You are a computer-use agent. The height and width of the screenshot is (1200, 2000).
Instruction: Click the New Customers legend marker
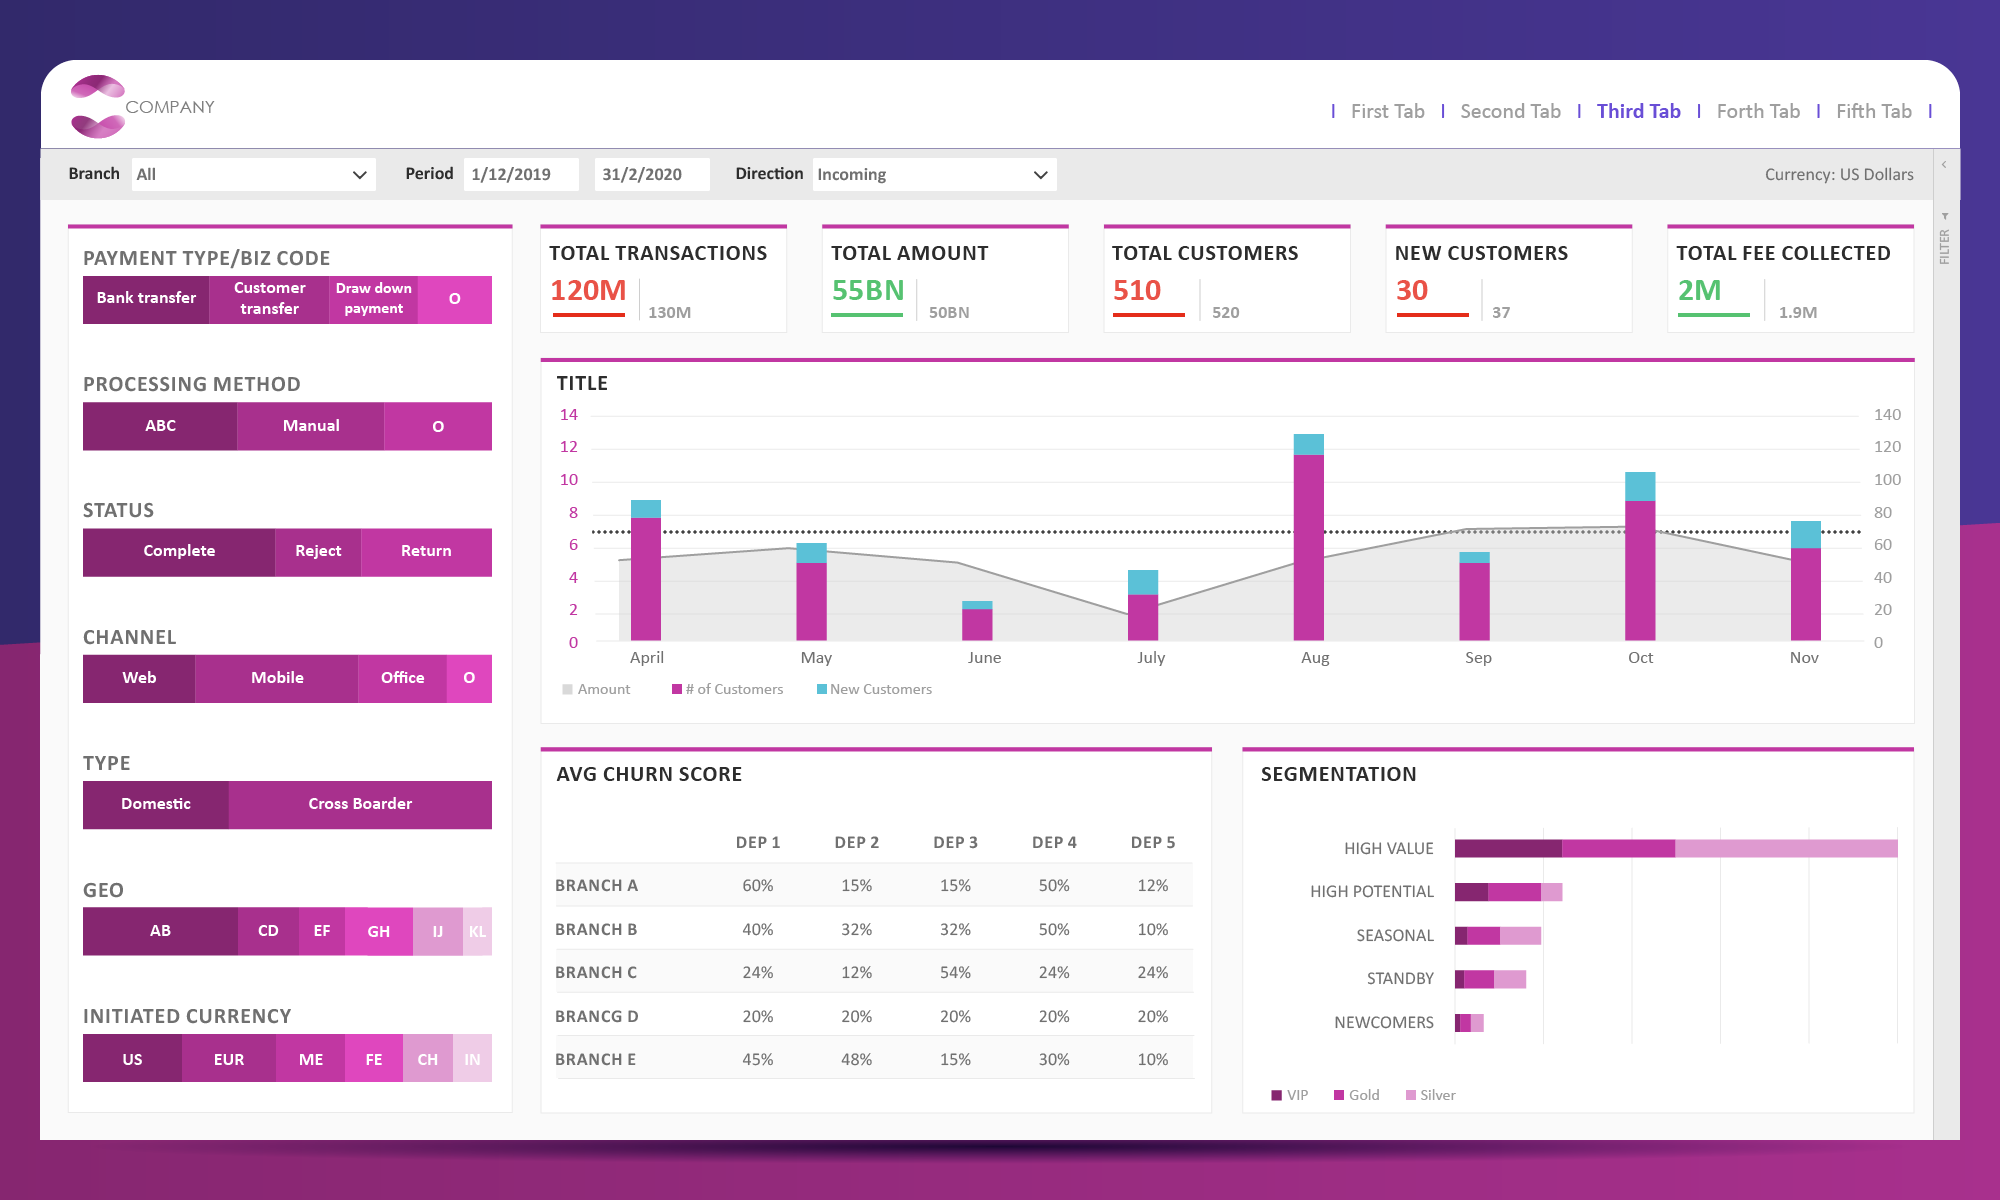pos(822,689)
